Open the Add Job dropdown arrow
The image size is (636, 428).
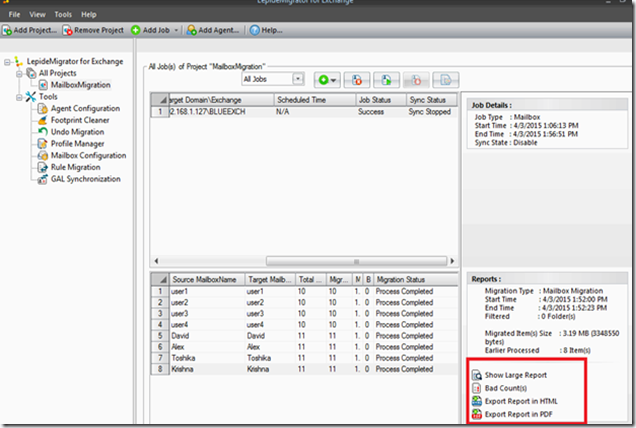pos(176,30)
